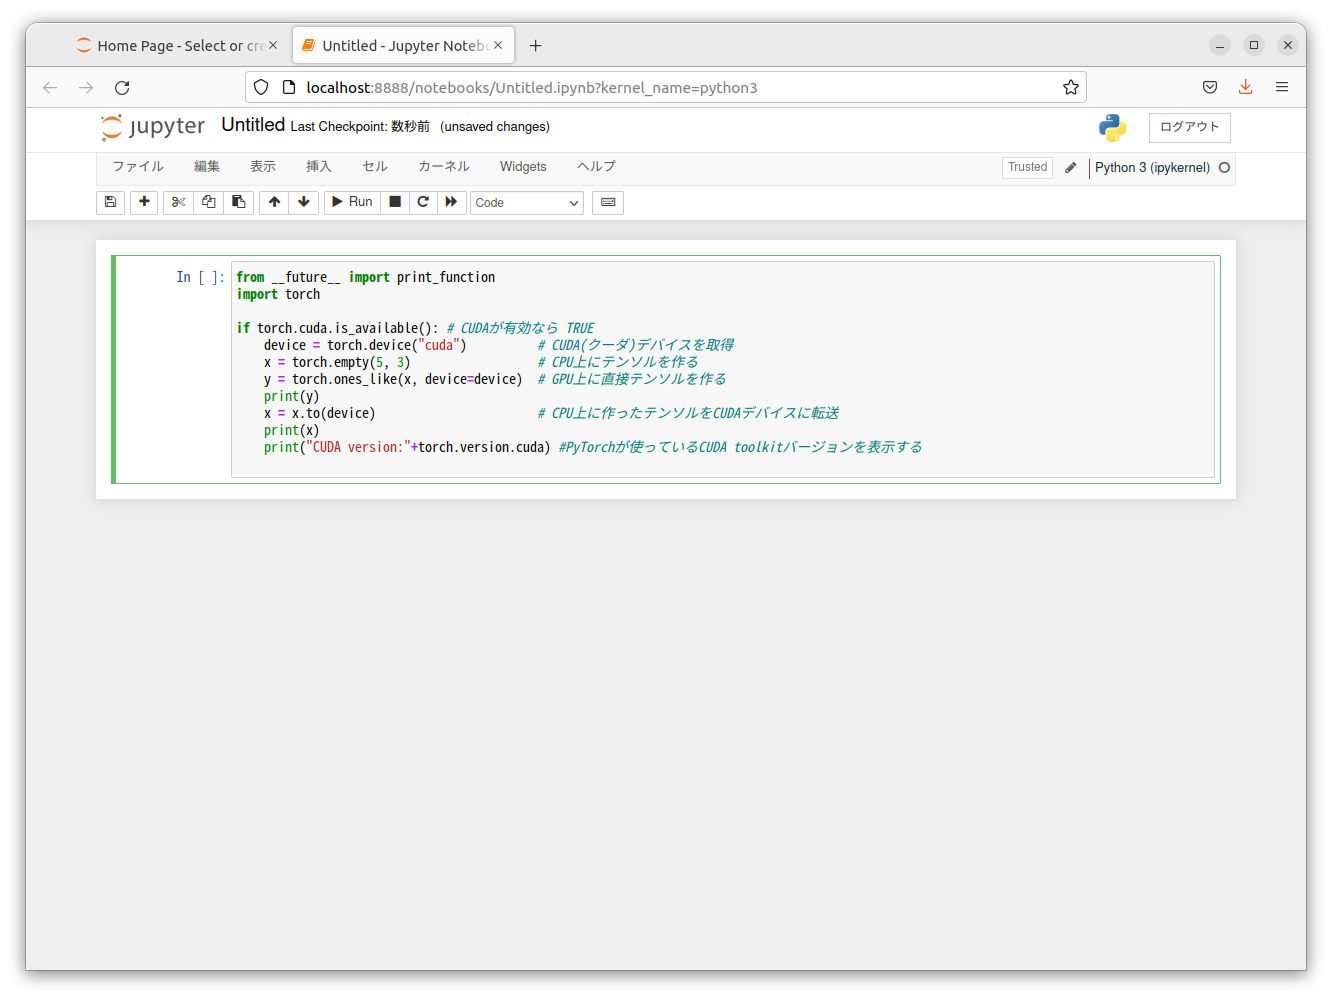This screenshot has height=999, width=1332.
Task: Close the Home Page tab
Action: pyautogui.click(x=273, y=45)
